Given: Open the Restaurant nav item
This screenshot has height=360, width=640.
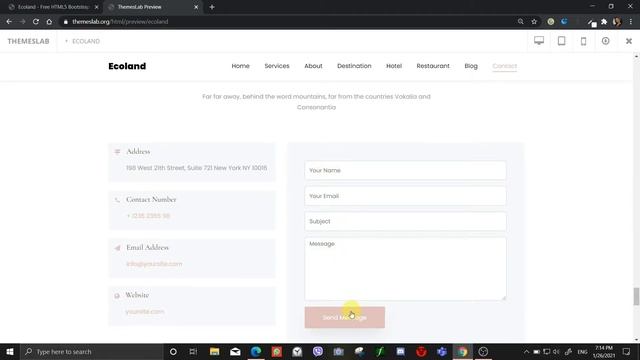Looking at the screenshot, I should [x=433, y=66].
